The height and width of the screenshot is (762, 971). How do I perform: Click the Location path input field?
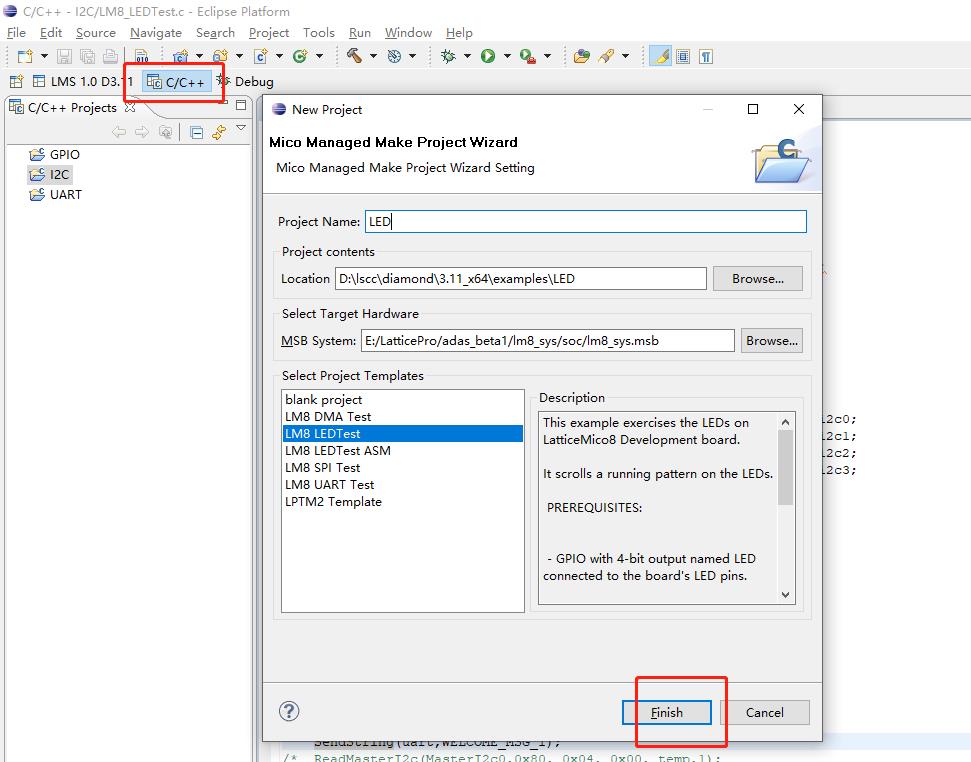click(x=521, y=279)
